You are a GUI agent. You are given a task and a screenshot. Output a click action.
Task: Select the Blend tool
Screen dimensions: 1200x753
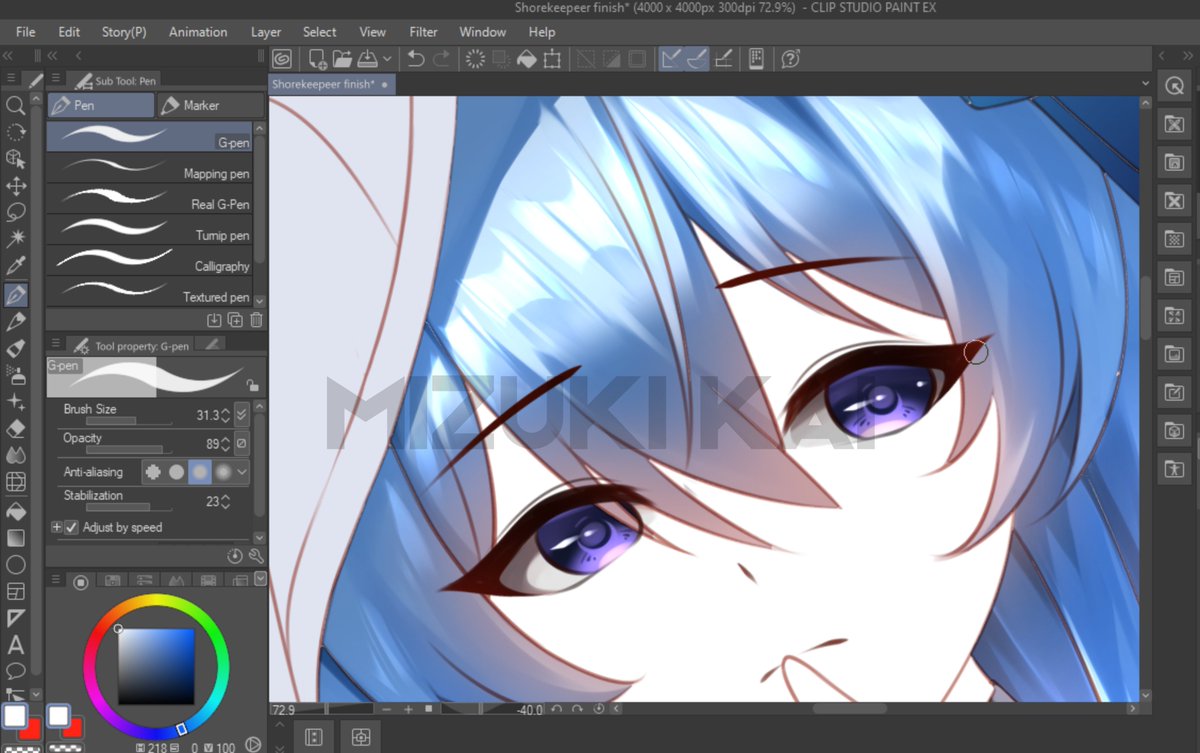[x=15, y=456]
